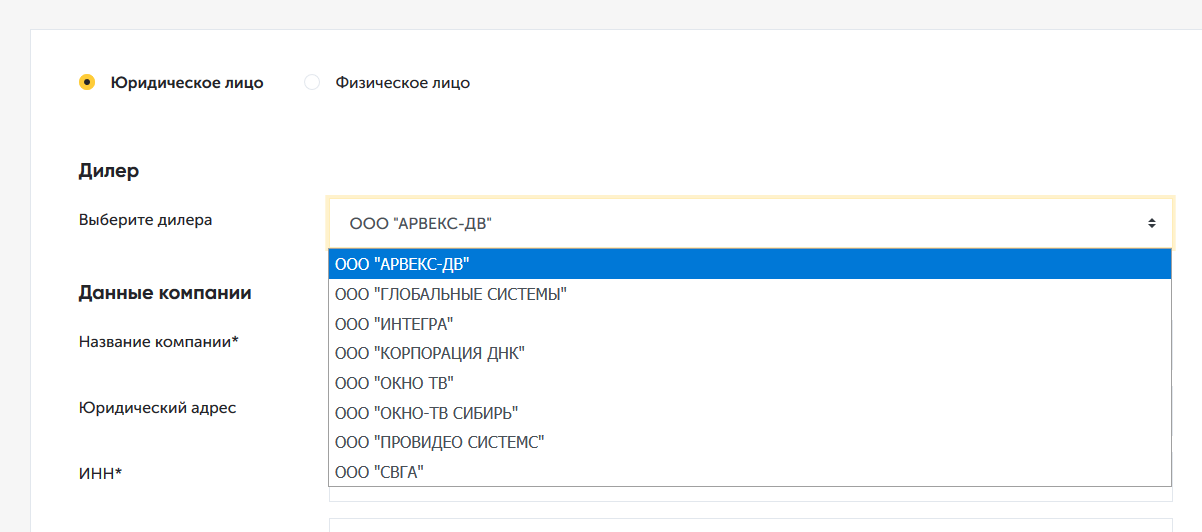The height and width of the screenshot is (532, 1202).
Task: Focus the ИНН input strip below the list
Action: click(x=750, y=494)
